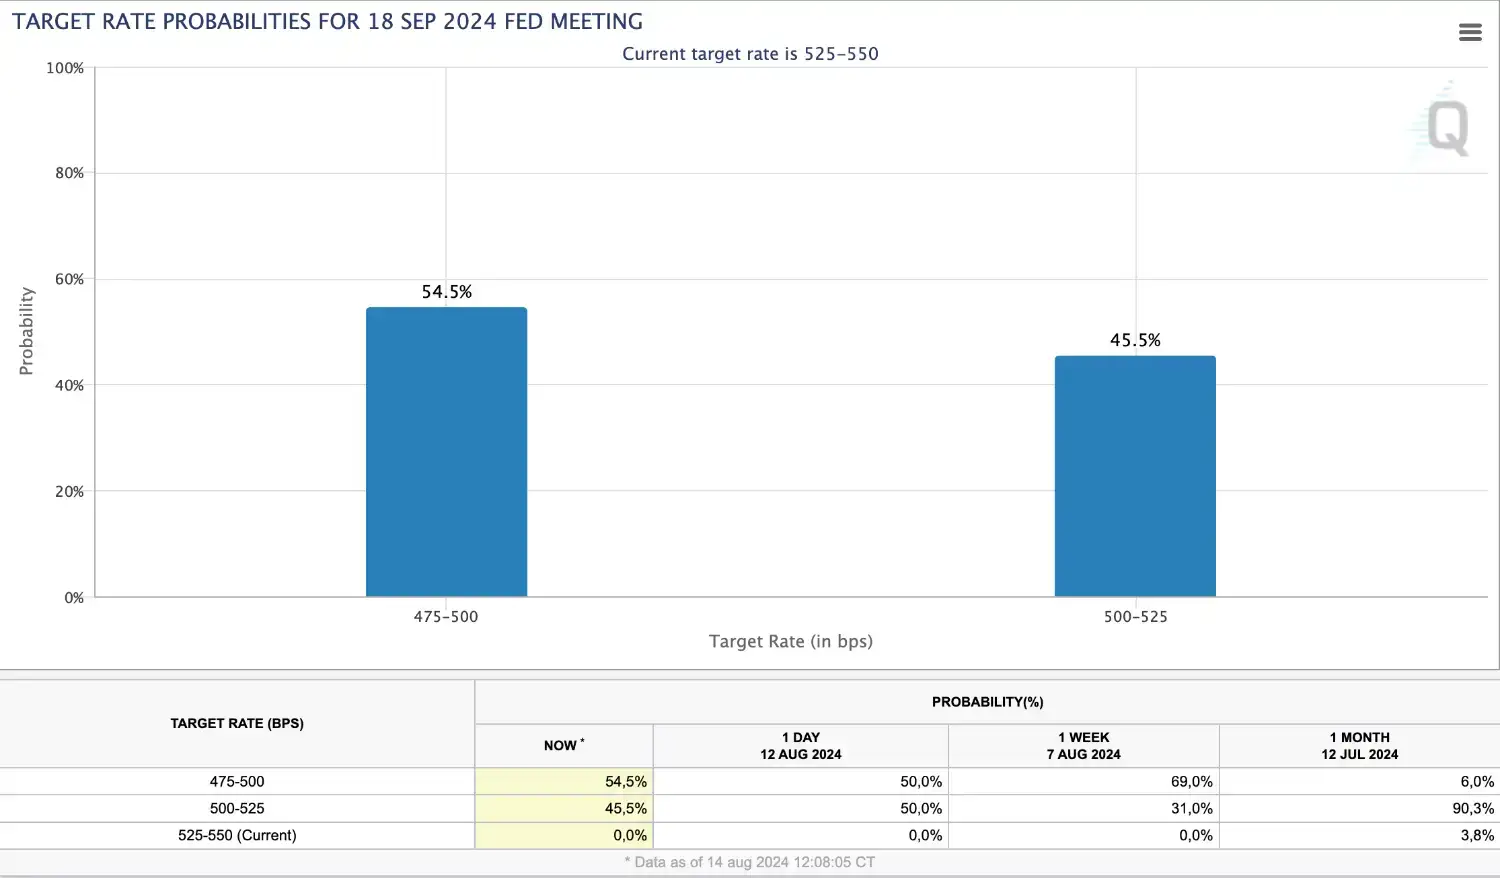
Task: Click the TARGET RATE (BPS) column header
Action: point(237,723)
